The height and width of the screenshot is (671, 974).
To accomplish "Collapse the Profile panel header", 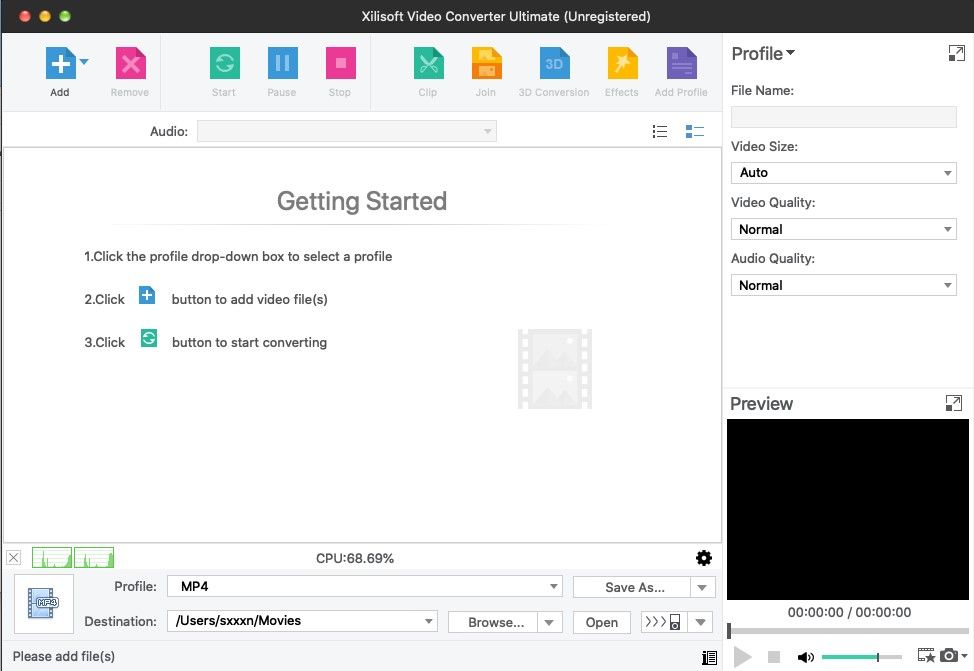I will (x=763, y=53).
